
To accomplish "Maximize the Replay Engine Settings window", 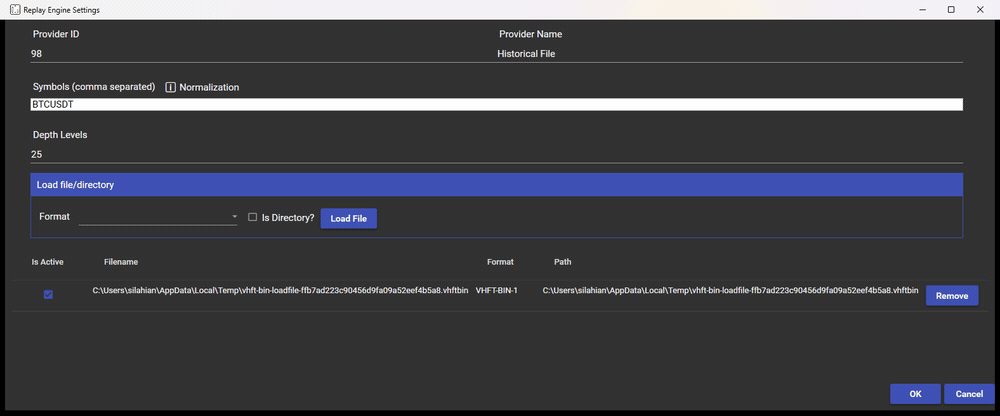I will tap(951, 10).
